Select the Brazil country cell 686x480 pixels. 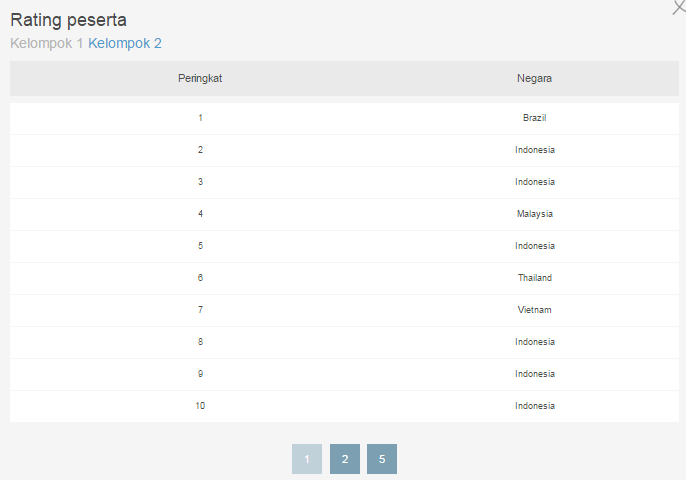535,118
